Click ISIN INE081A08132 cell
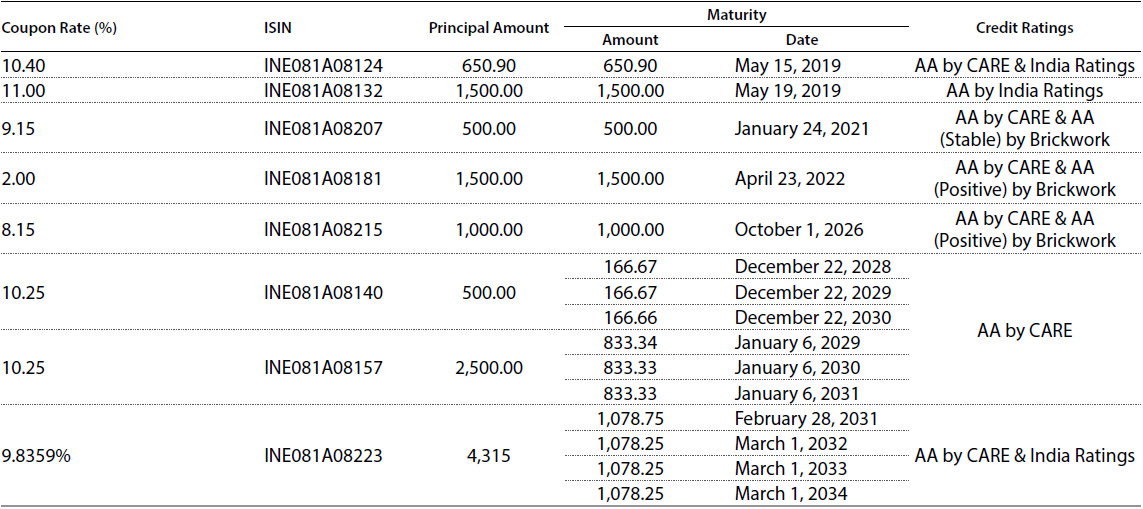Image resolution: width=1143 pixels, height=509 pixels. coord(324,91)
